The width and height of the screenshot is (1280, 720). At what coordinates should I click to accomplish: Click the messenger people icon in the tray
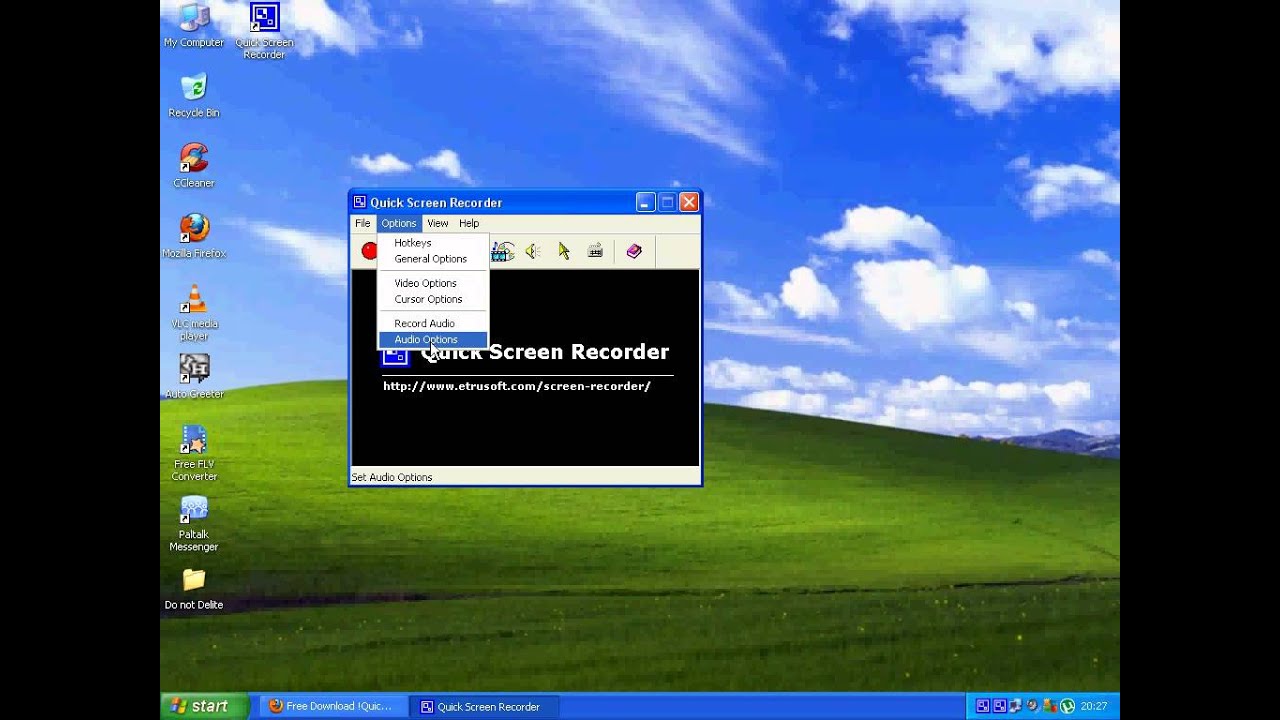(1050, 706)
